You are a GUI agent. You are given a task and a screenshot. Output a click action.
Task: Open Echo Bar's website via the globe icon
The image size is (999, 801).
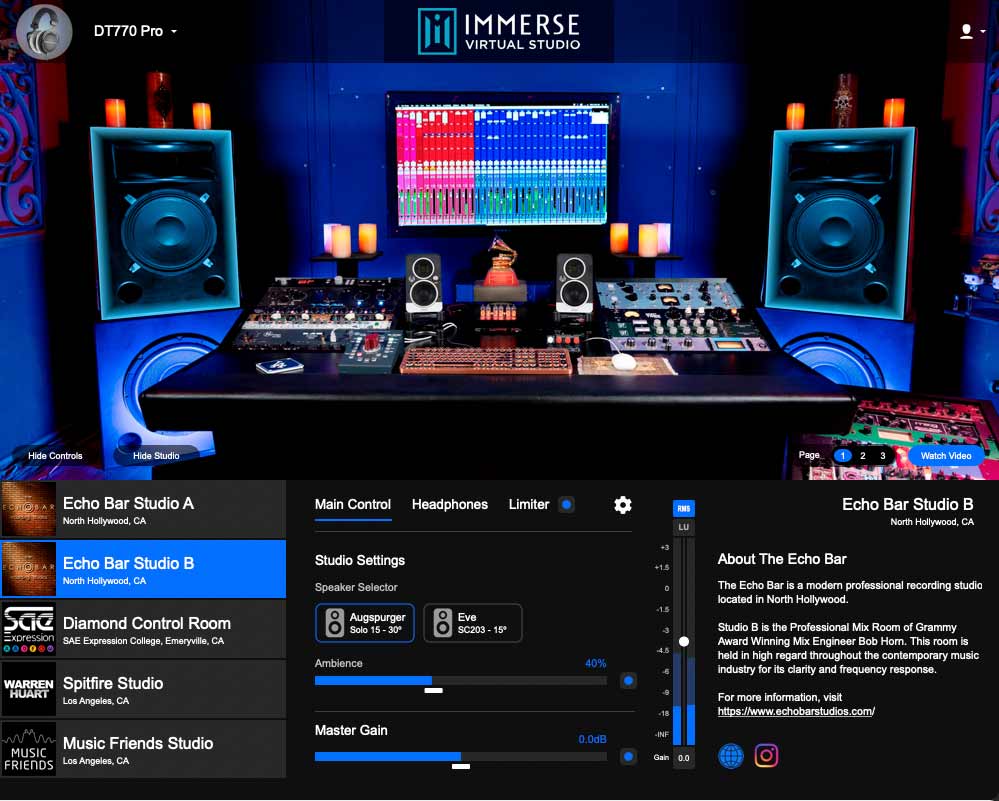tap(730, 755)
